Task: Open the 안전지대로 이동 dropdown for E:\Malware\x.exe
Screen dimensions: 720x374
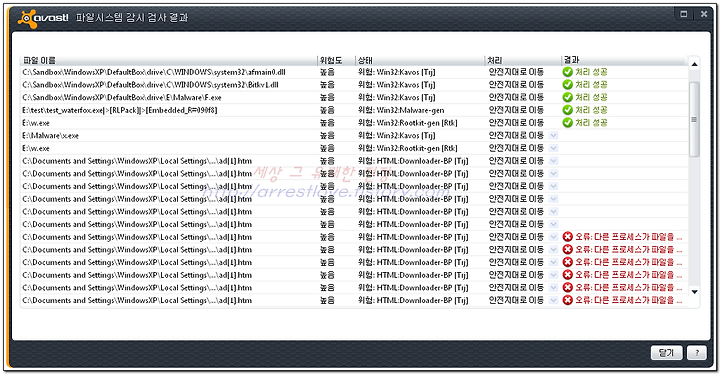Action: click(x=553, y=136)
